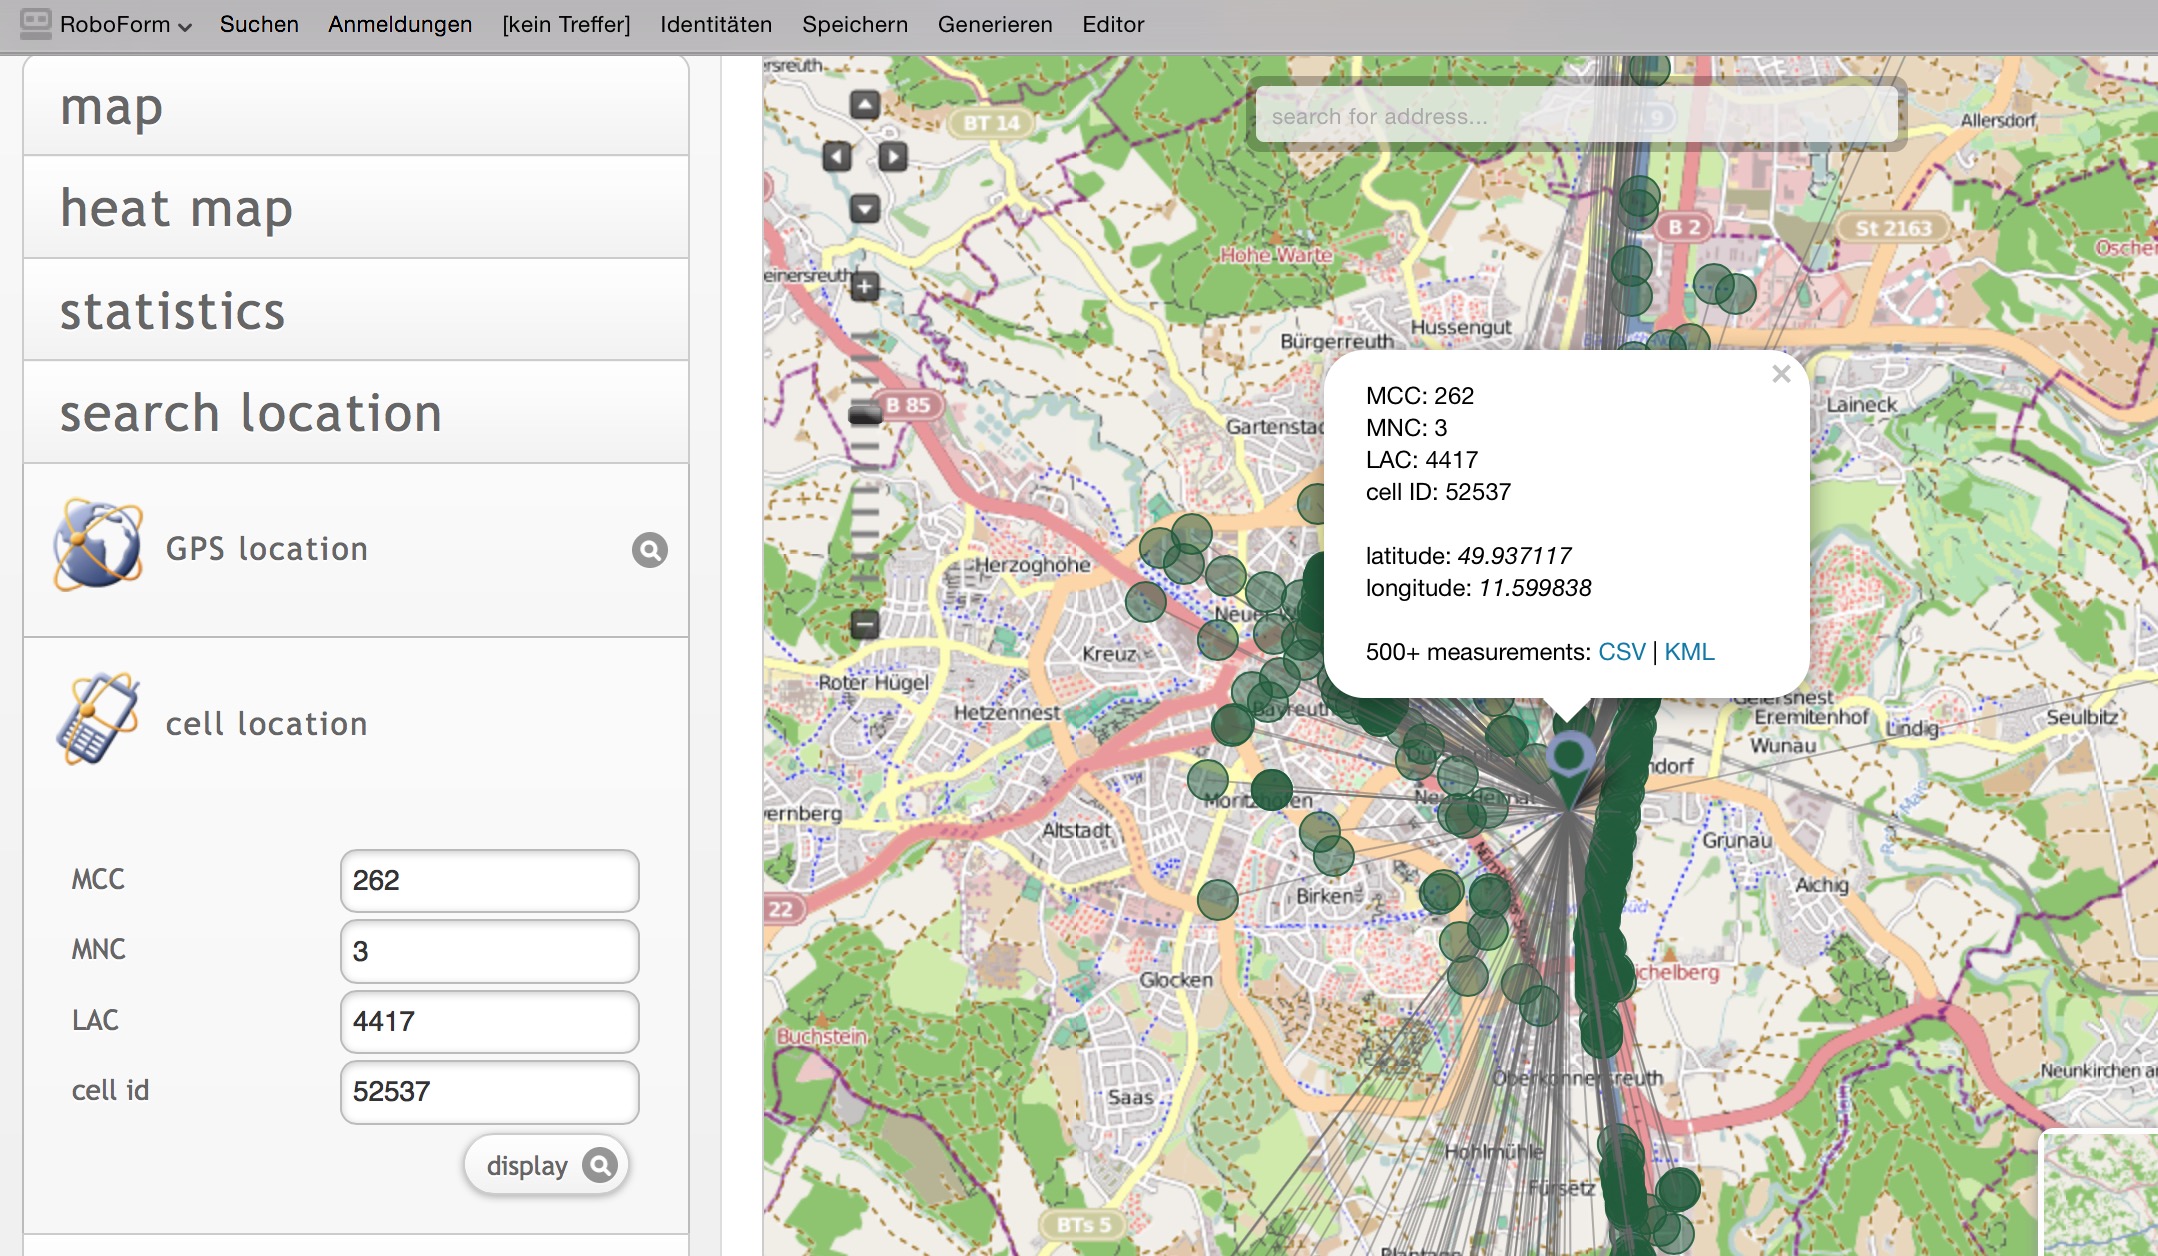Download measurements as CSV
The width and height of the screenshot is (2158, 1256).
[1621, 652]
